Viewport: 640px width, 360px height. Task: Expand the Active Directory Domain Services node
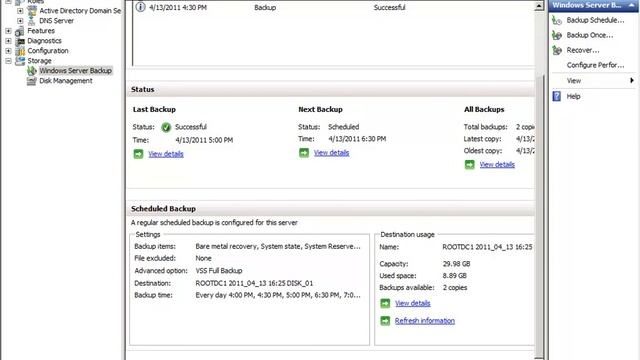pyautogui.click(x=20, y=11)
